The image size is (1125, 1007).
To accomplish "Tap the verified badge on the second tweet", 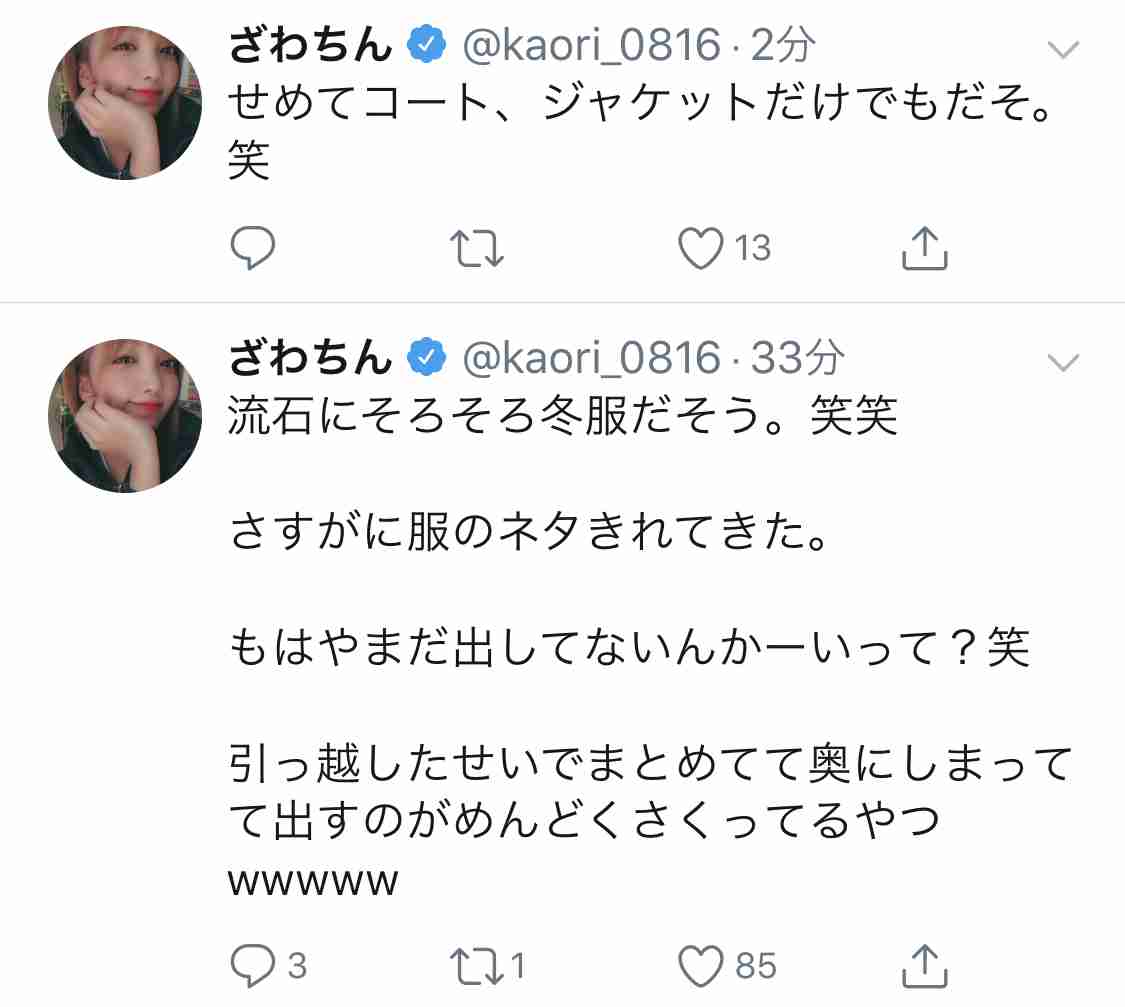I will 427,357.
